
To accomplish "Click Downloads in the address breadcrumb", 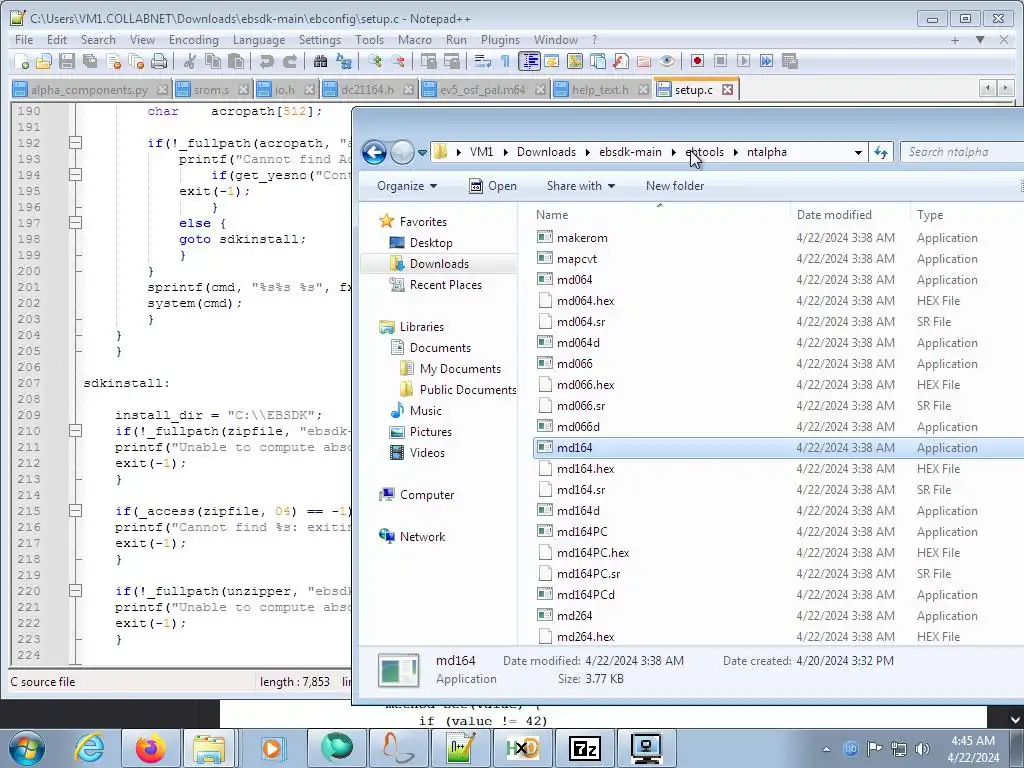I will tap(546, 152).
